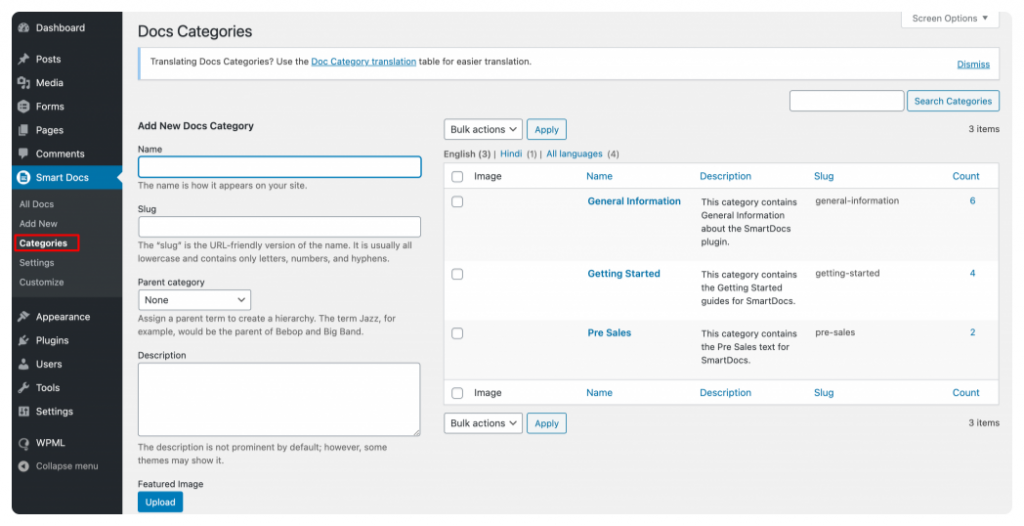The height and width of the screenshot is (526, 1024).
Task: Show categories in All languages
Action: (575, 154)
